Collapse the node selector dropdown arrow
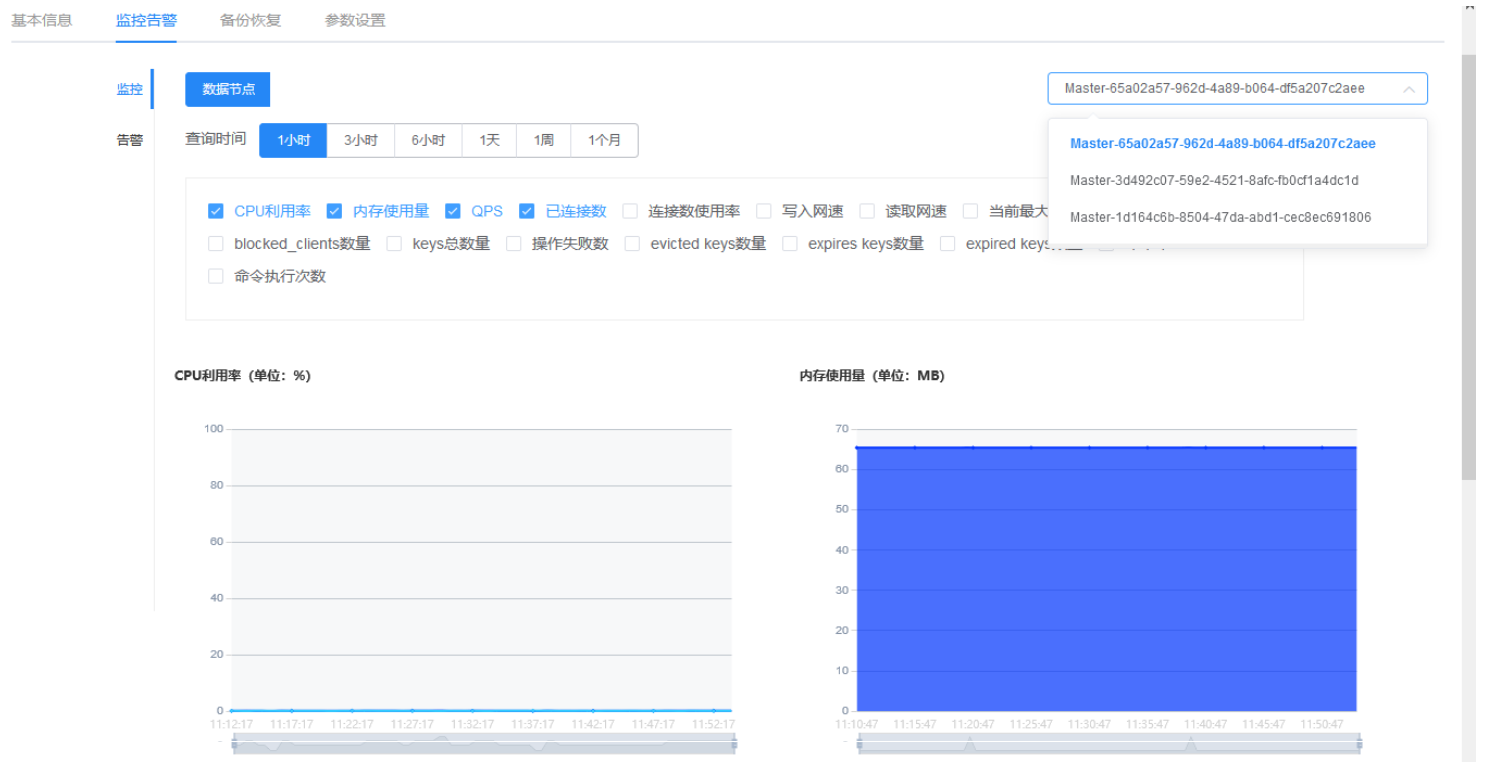Viewport: 1492px width, 772px height. coord(1409,89)
